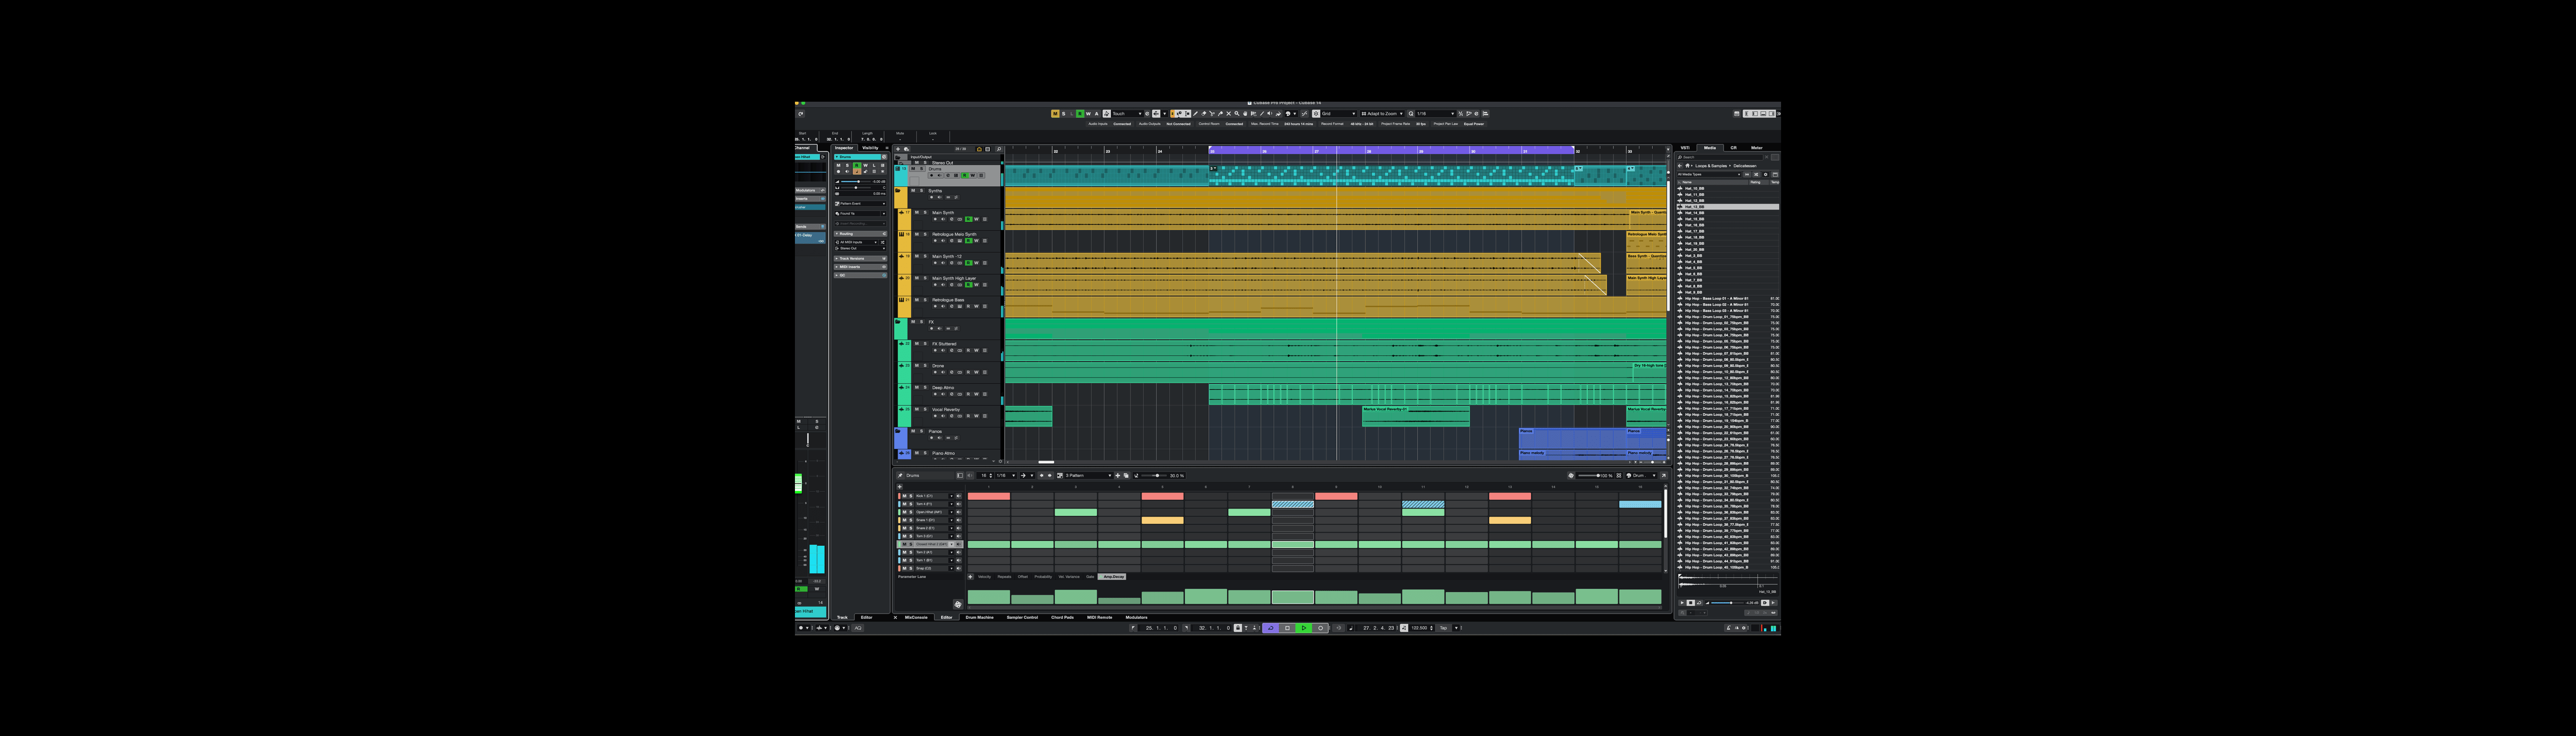Screen dimensions: 2576x736
Task: Click the Tap tempo button
Action: click(x=1444, y=628)
